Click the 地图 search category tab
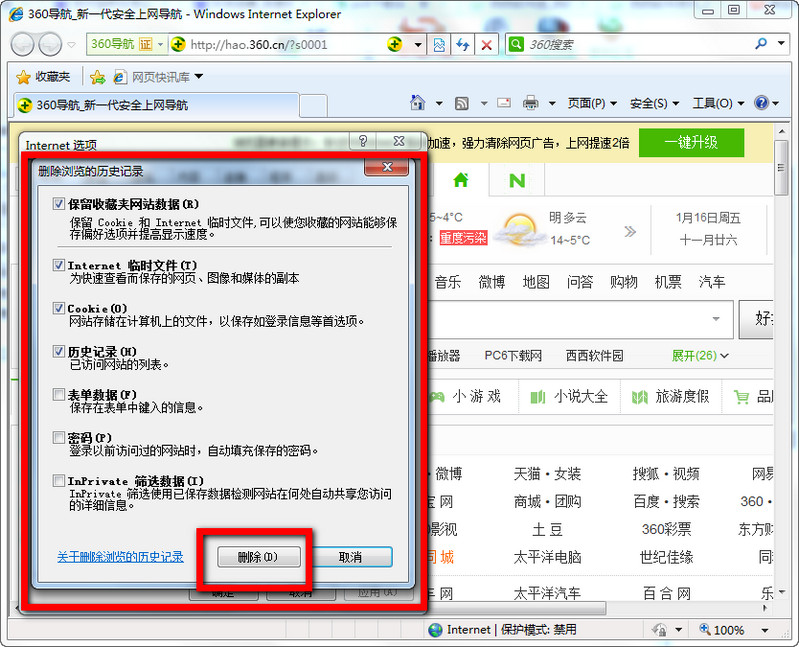 pyautogui.click(x=536, y=282)
